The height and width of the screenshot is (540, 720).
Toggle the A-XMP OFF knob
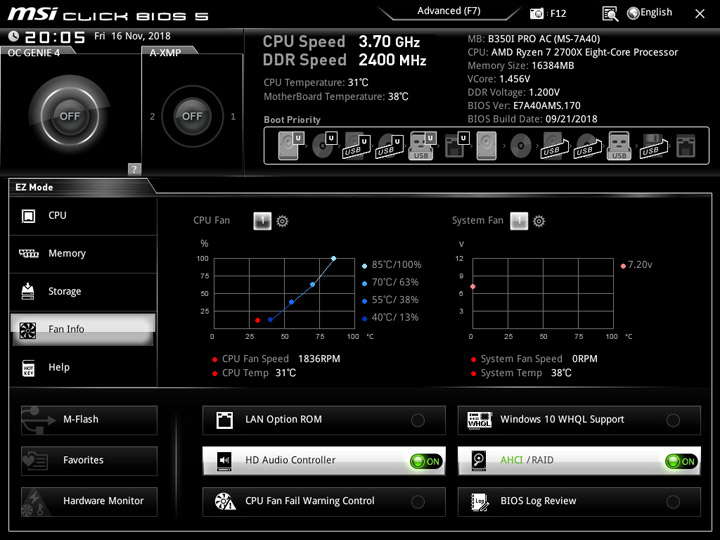[x=192, y=116]
